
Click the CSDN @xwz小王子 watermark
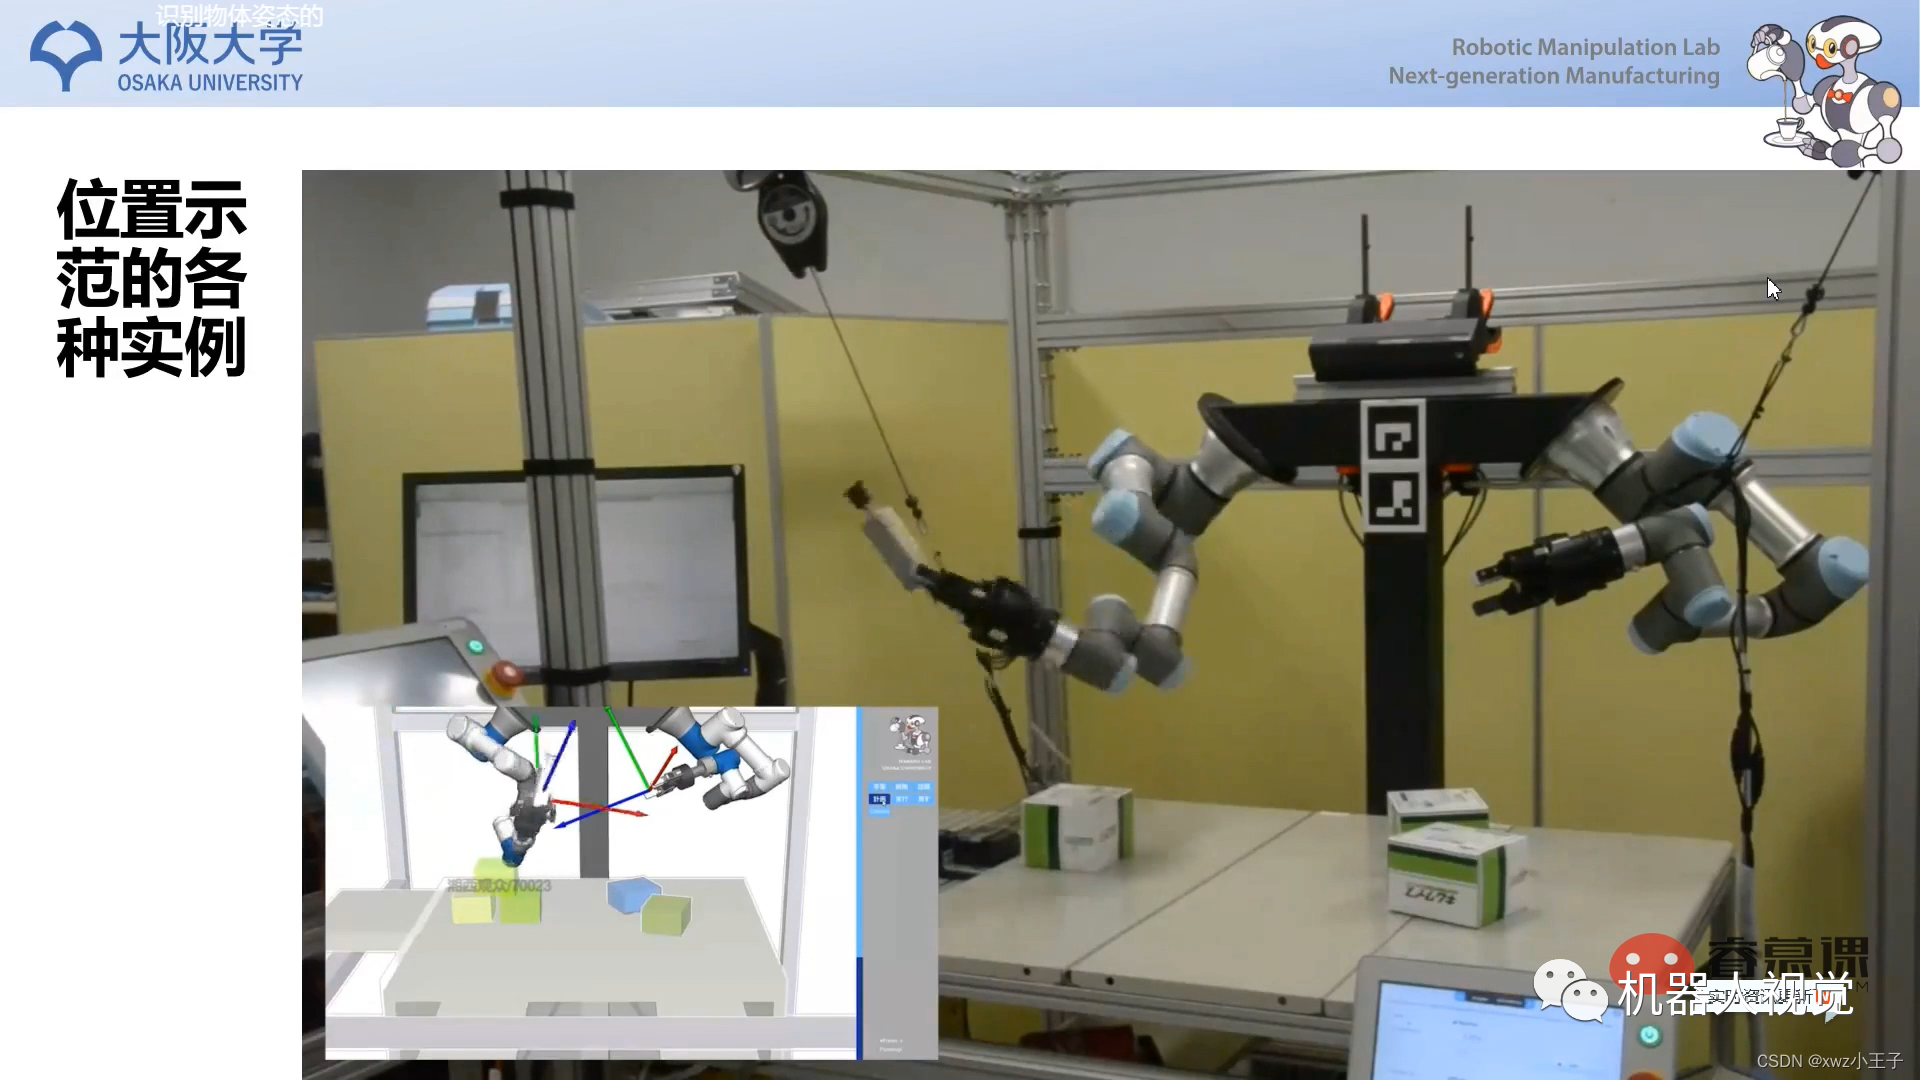pos(1829,1061)
